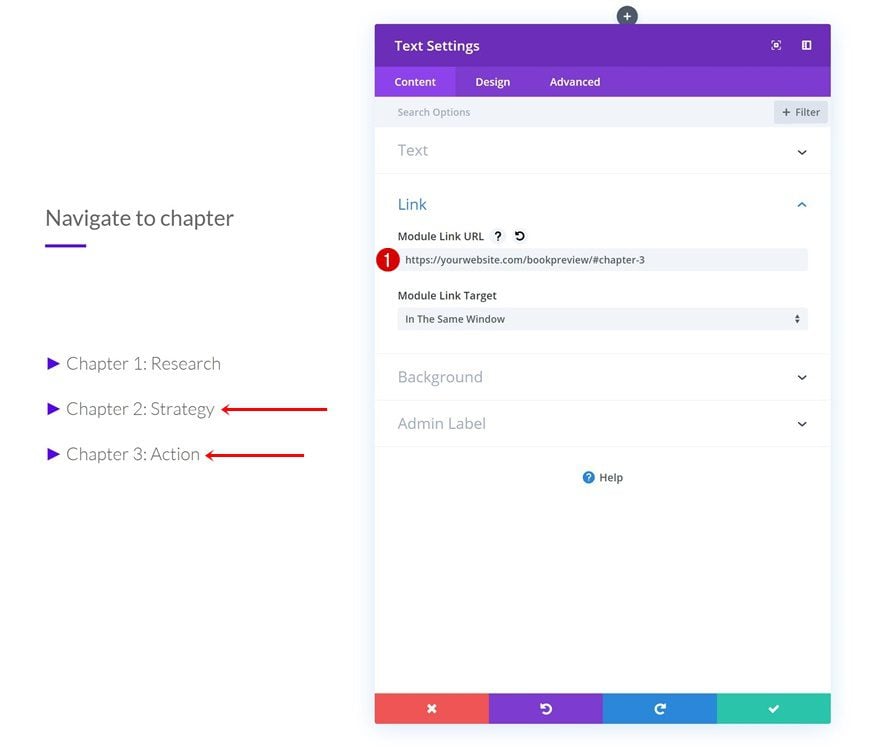
Task: Expand modal to fullscreen icon
Action: (x=776, y=45)
